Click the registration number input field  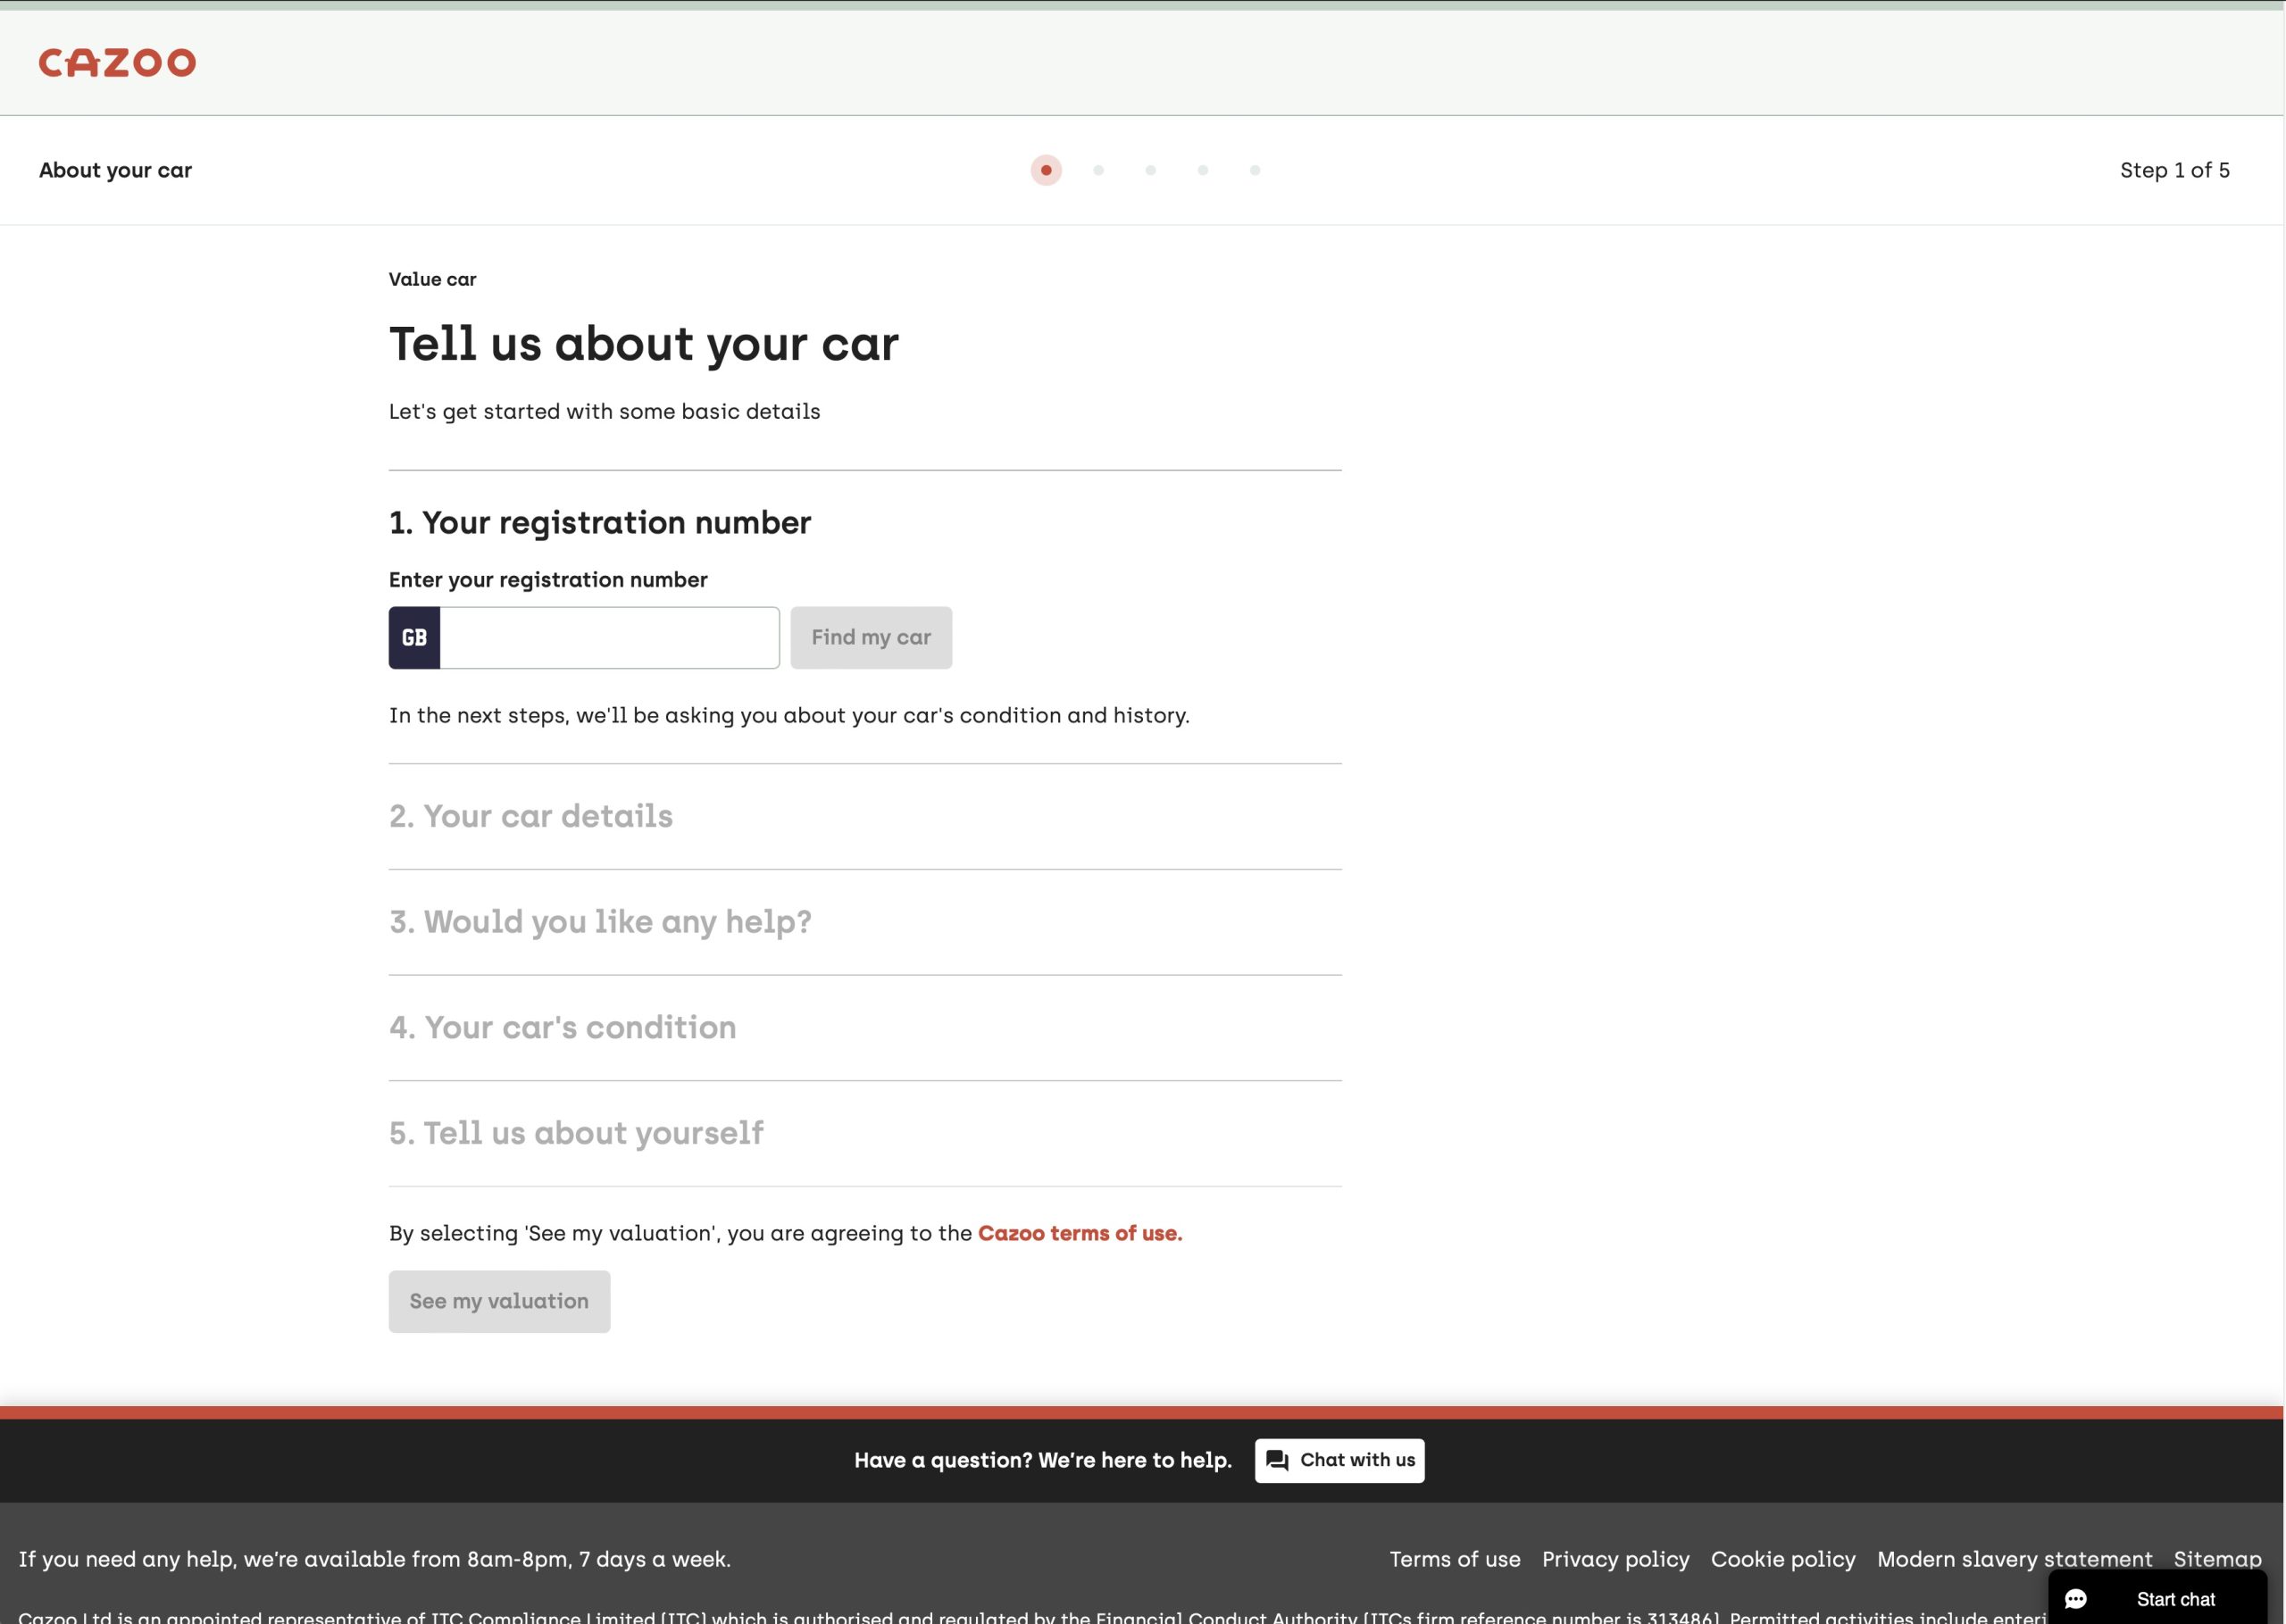[x=609, y=638]
